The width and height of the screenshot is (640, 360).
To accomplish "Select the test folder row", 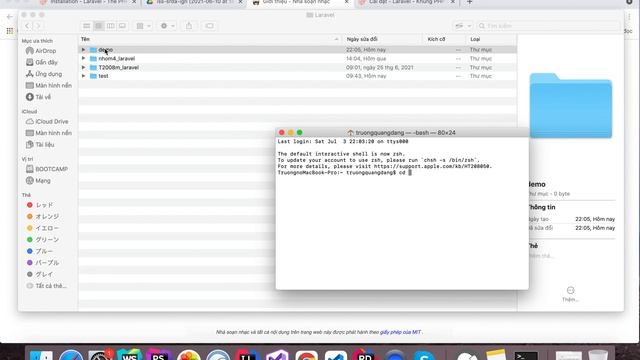I will [x=298, y=76].
